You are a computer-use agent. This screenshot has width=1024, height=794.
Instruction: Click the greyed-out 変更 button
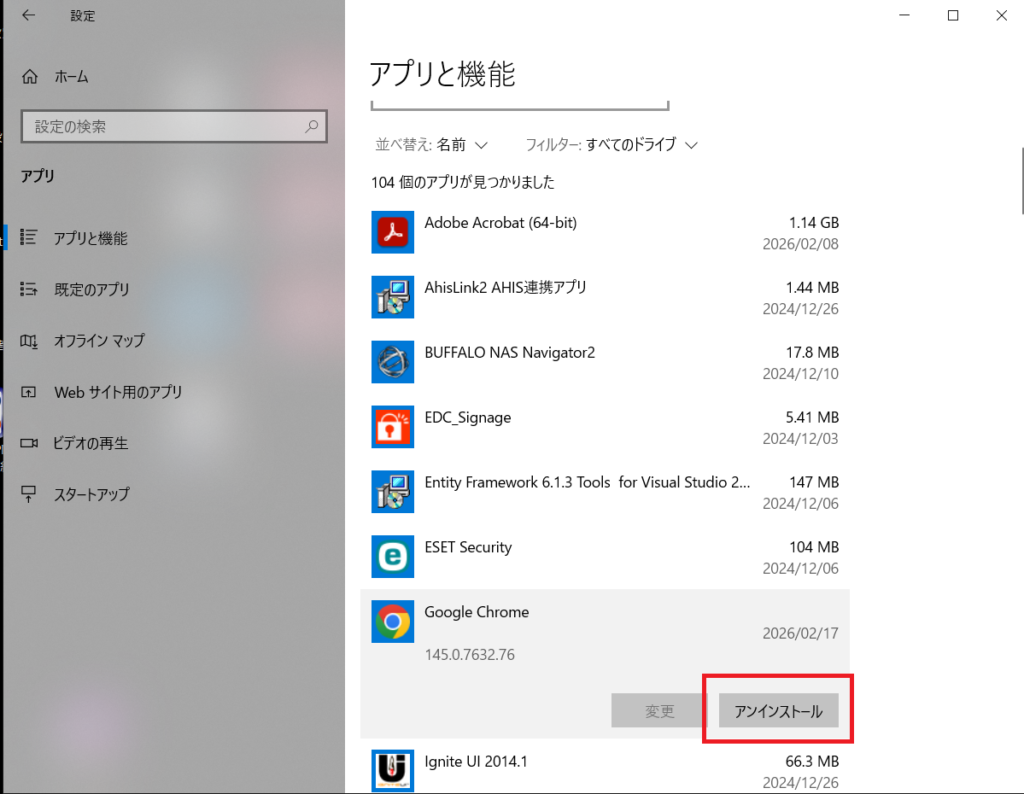pos(659,711)
